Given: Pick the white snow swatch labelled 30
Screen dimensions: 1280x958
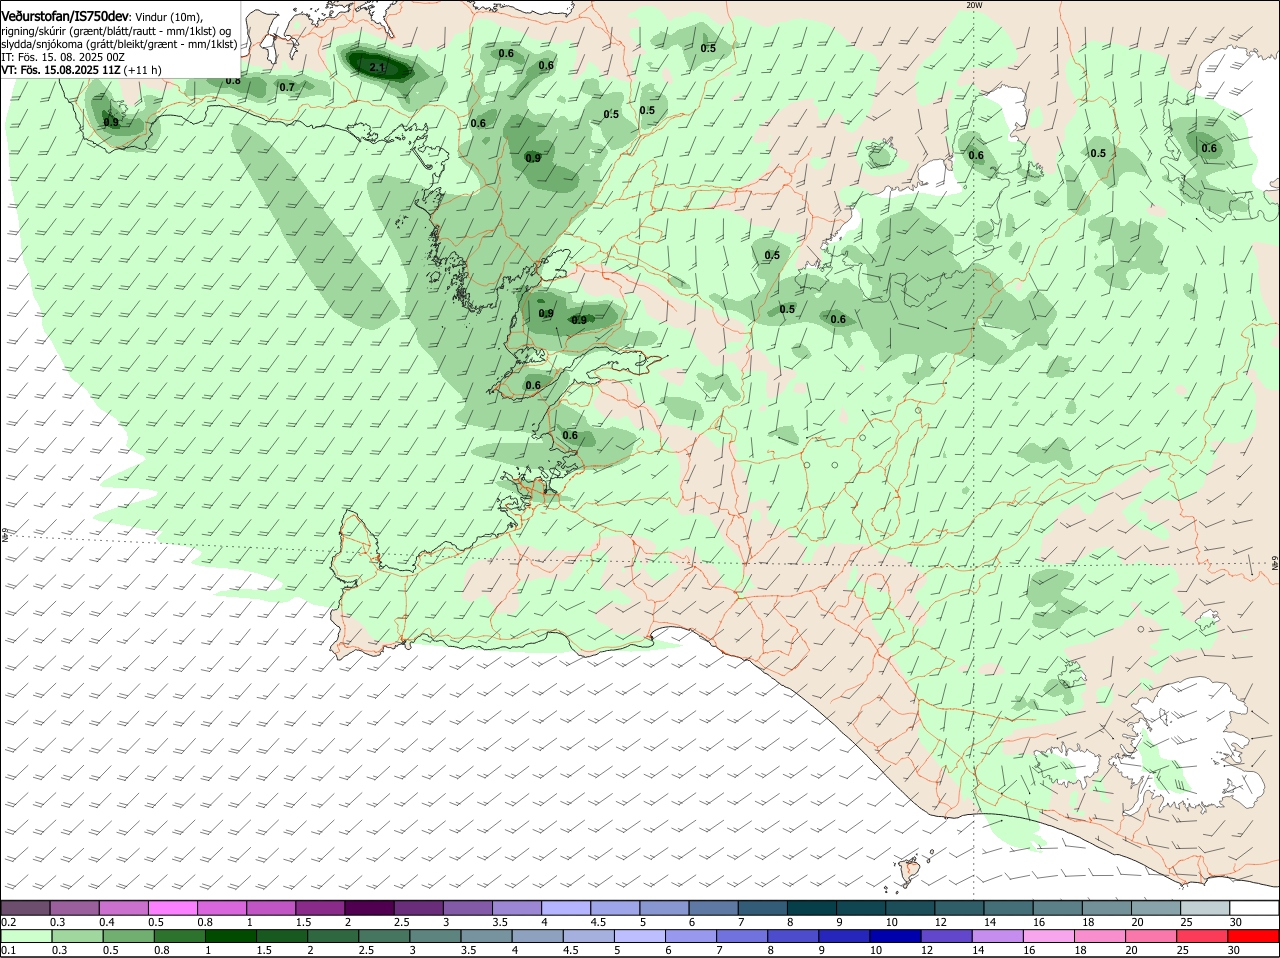Looking at the screenshot, I should pos(1254,907).
